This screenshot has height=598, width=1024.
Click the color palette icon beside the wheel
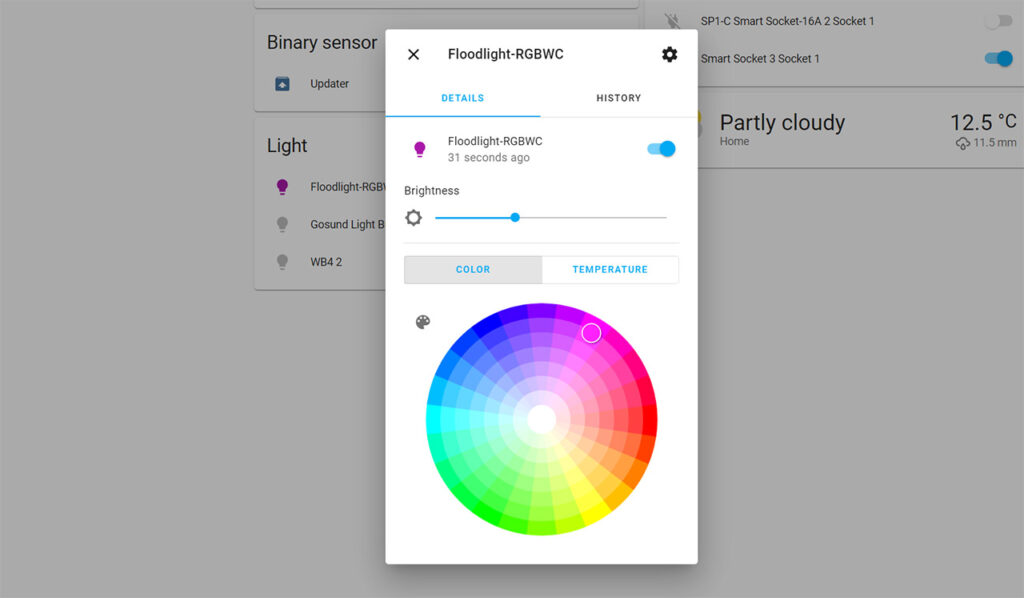[422, 322]
